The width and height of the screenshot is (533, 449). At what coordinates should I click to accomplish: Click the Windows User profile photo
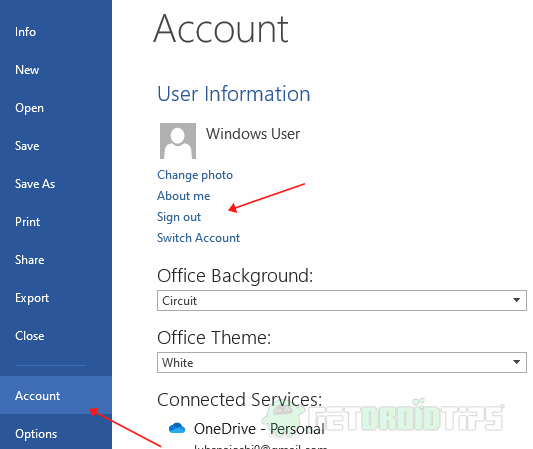(178, 141)
